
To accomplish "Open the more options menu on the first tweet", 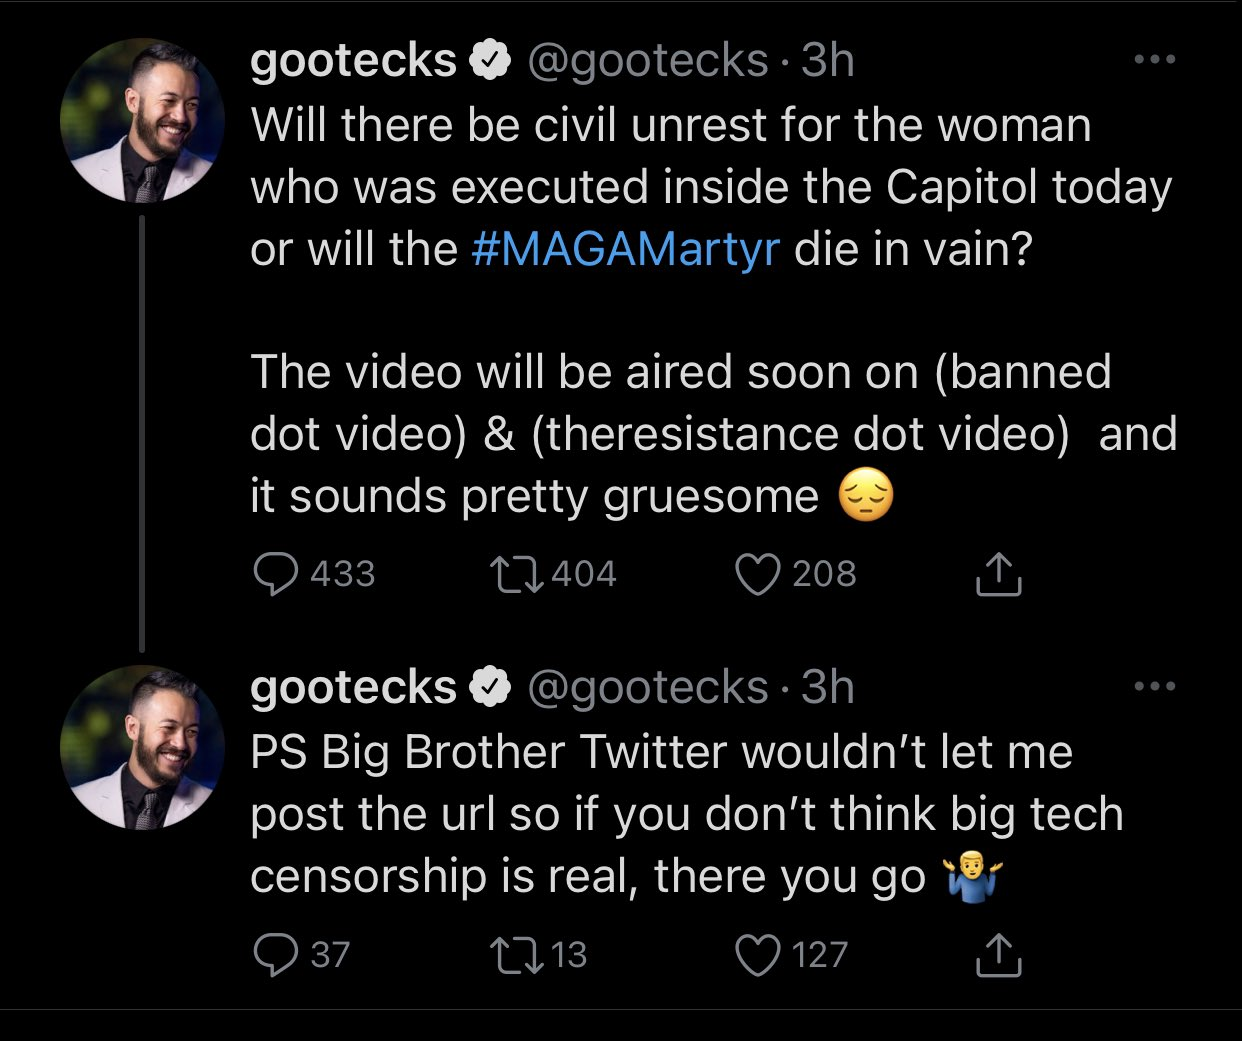I will [1155, 60].
